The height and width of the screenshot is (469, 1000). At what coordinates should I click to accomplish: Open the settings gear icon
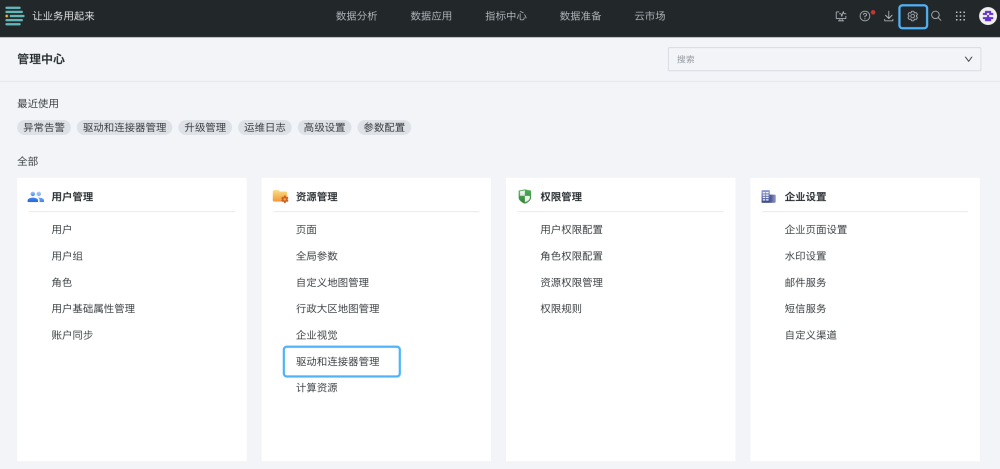913,17
